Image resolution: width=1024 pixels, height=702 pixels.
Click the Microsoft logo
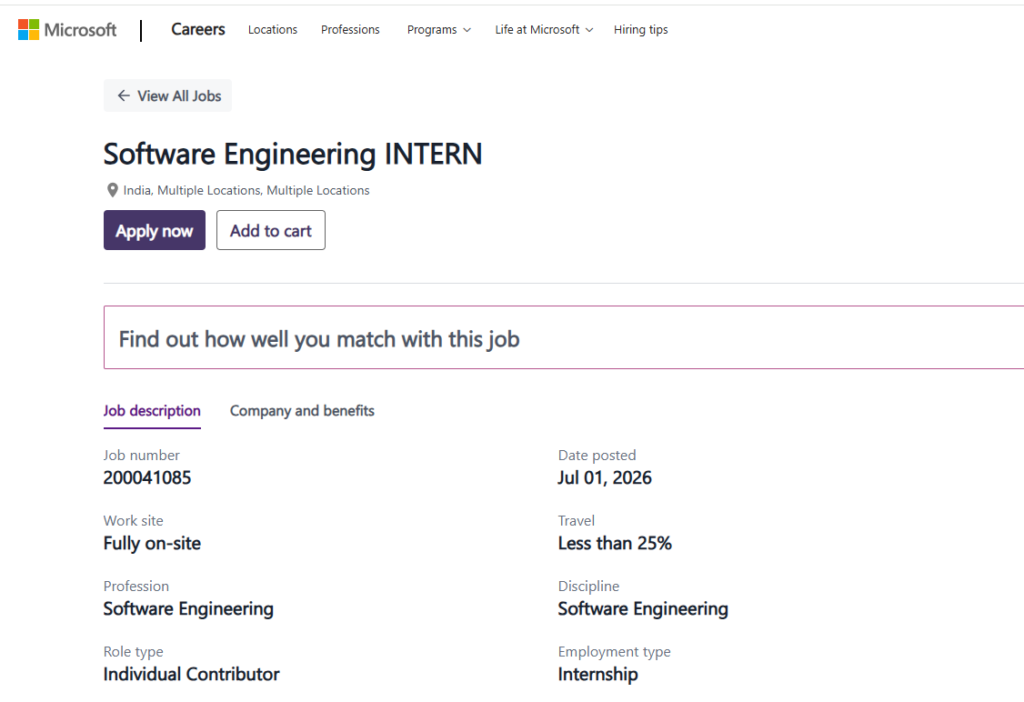click(x=67, y=29)
